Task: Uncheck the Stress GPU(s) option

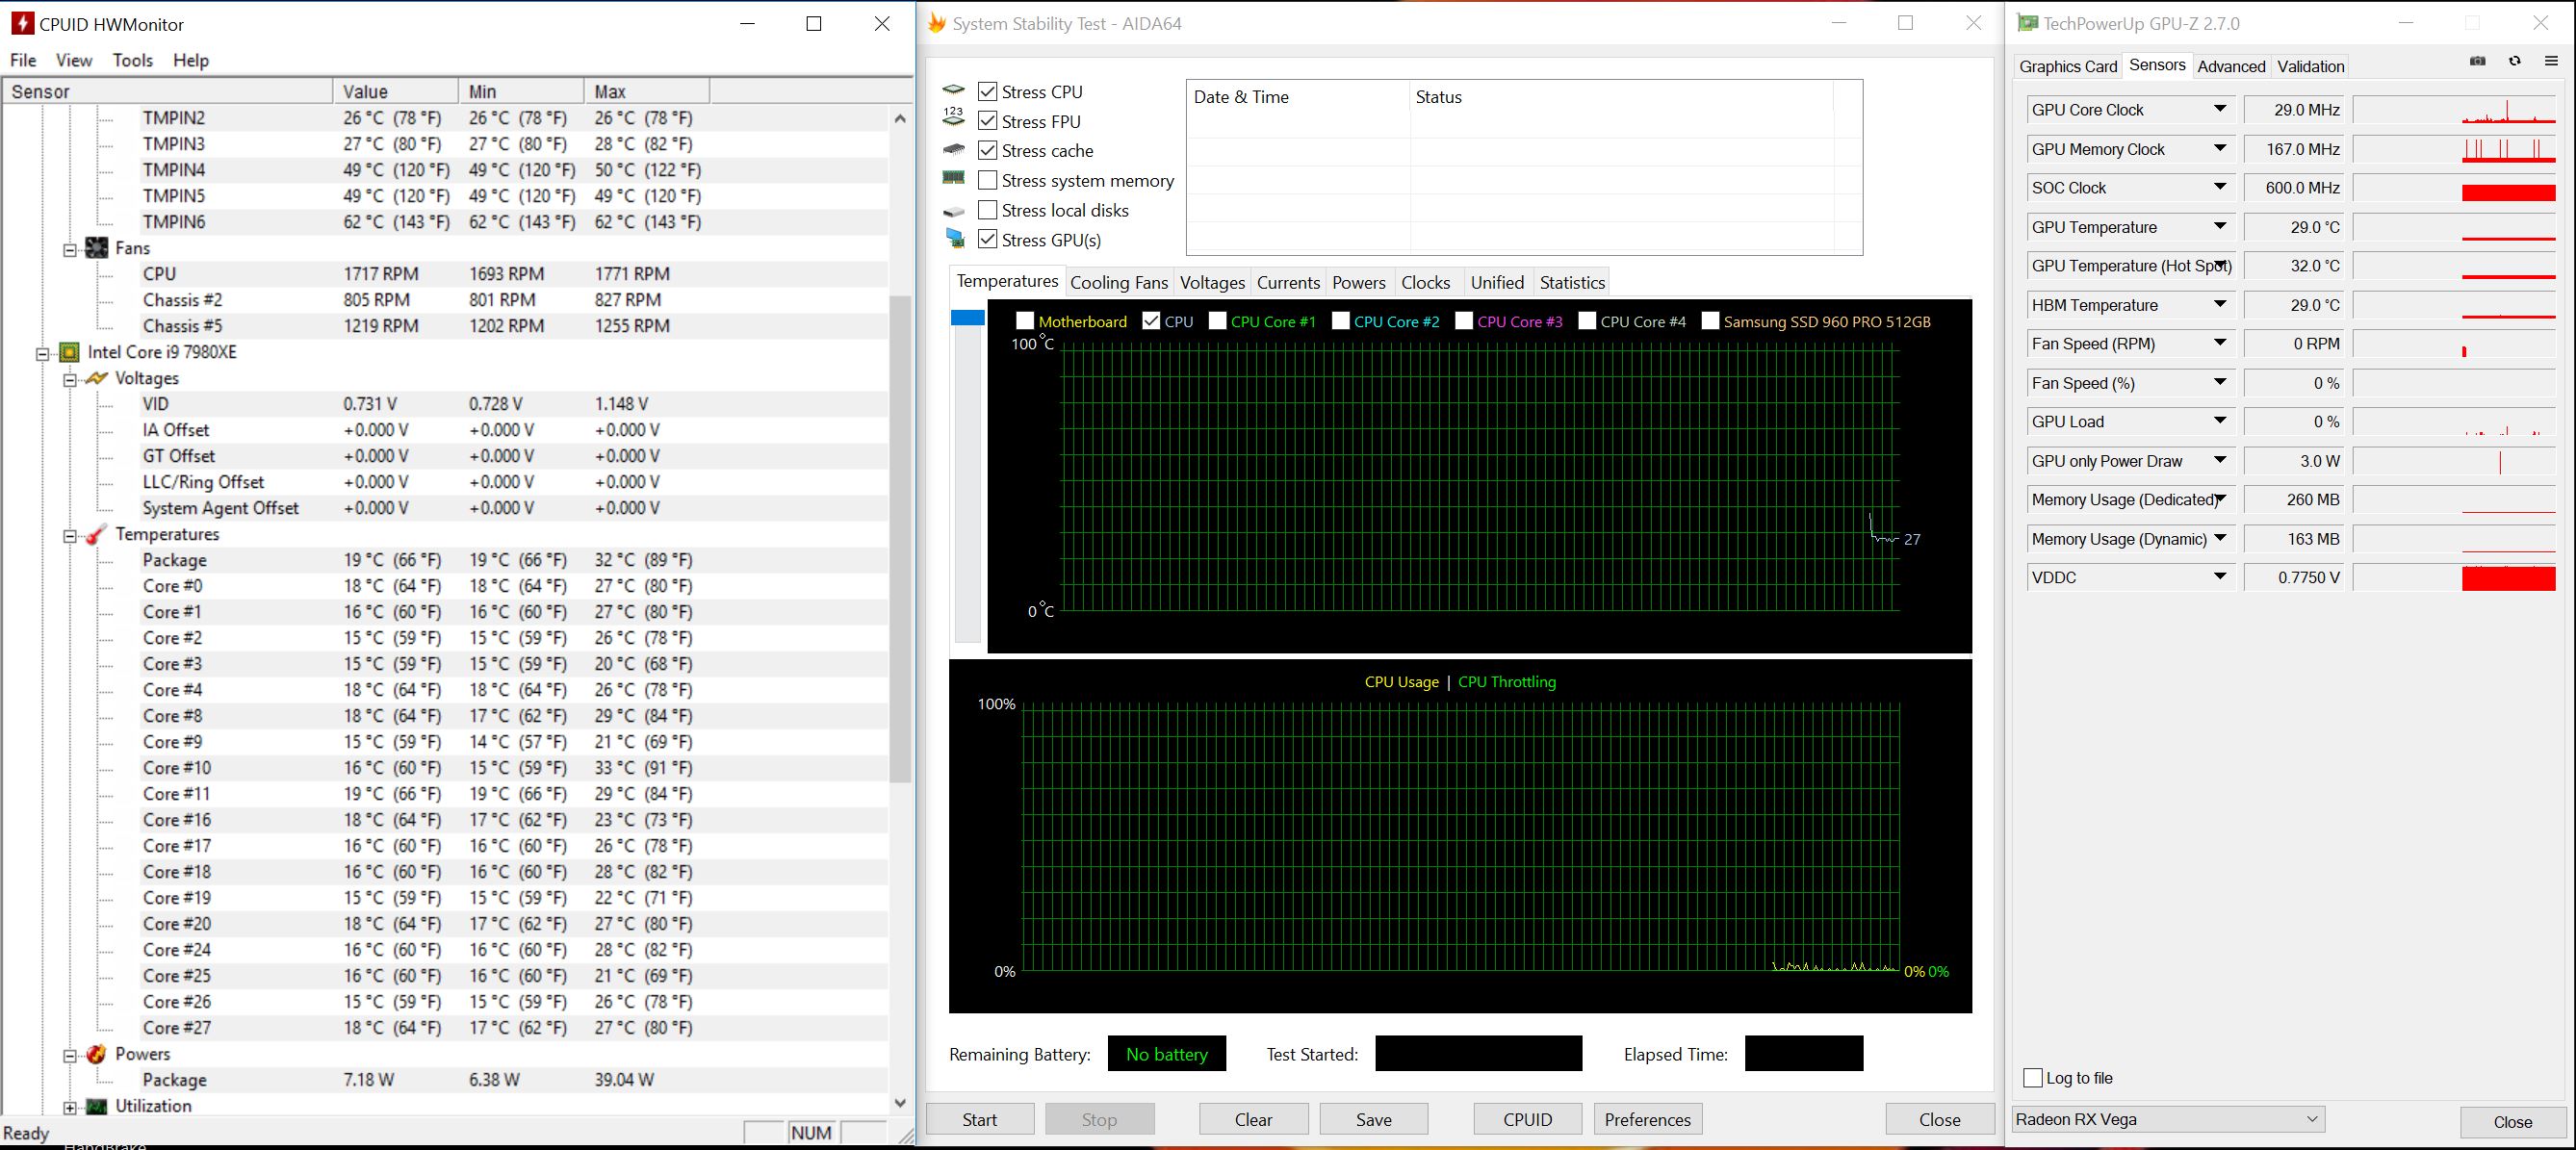Action: 987,240
